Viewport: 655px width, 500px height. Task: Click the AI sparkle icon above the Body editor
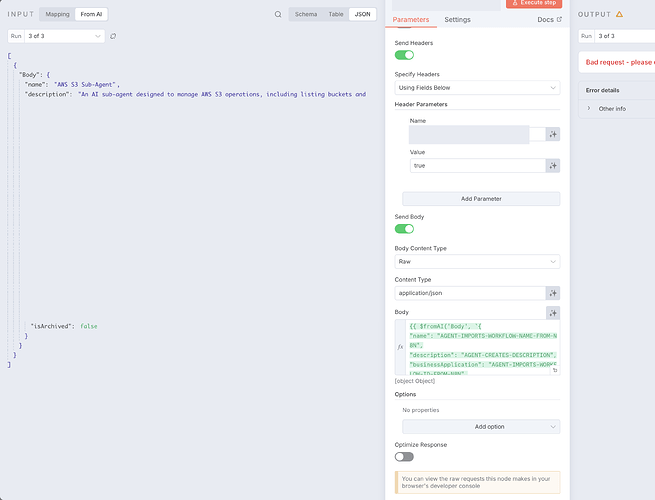point(553,313)
